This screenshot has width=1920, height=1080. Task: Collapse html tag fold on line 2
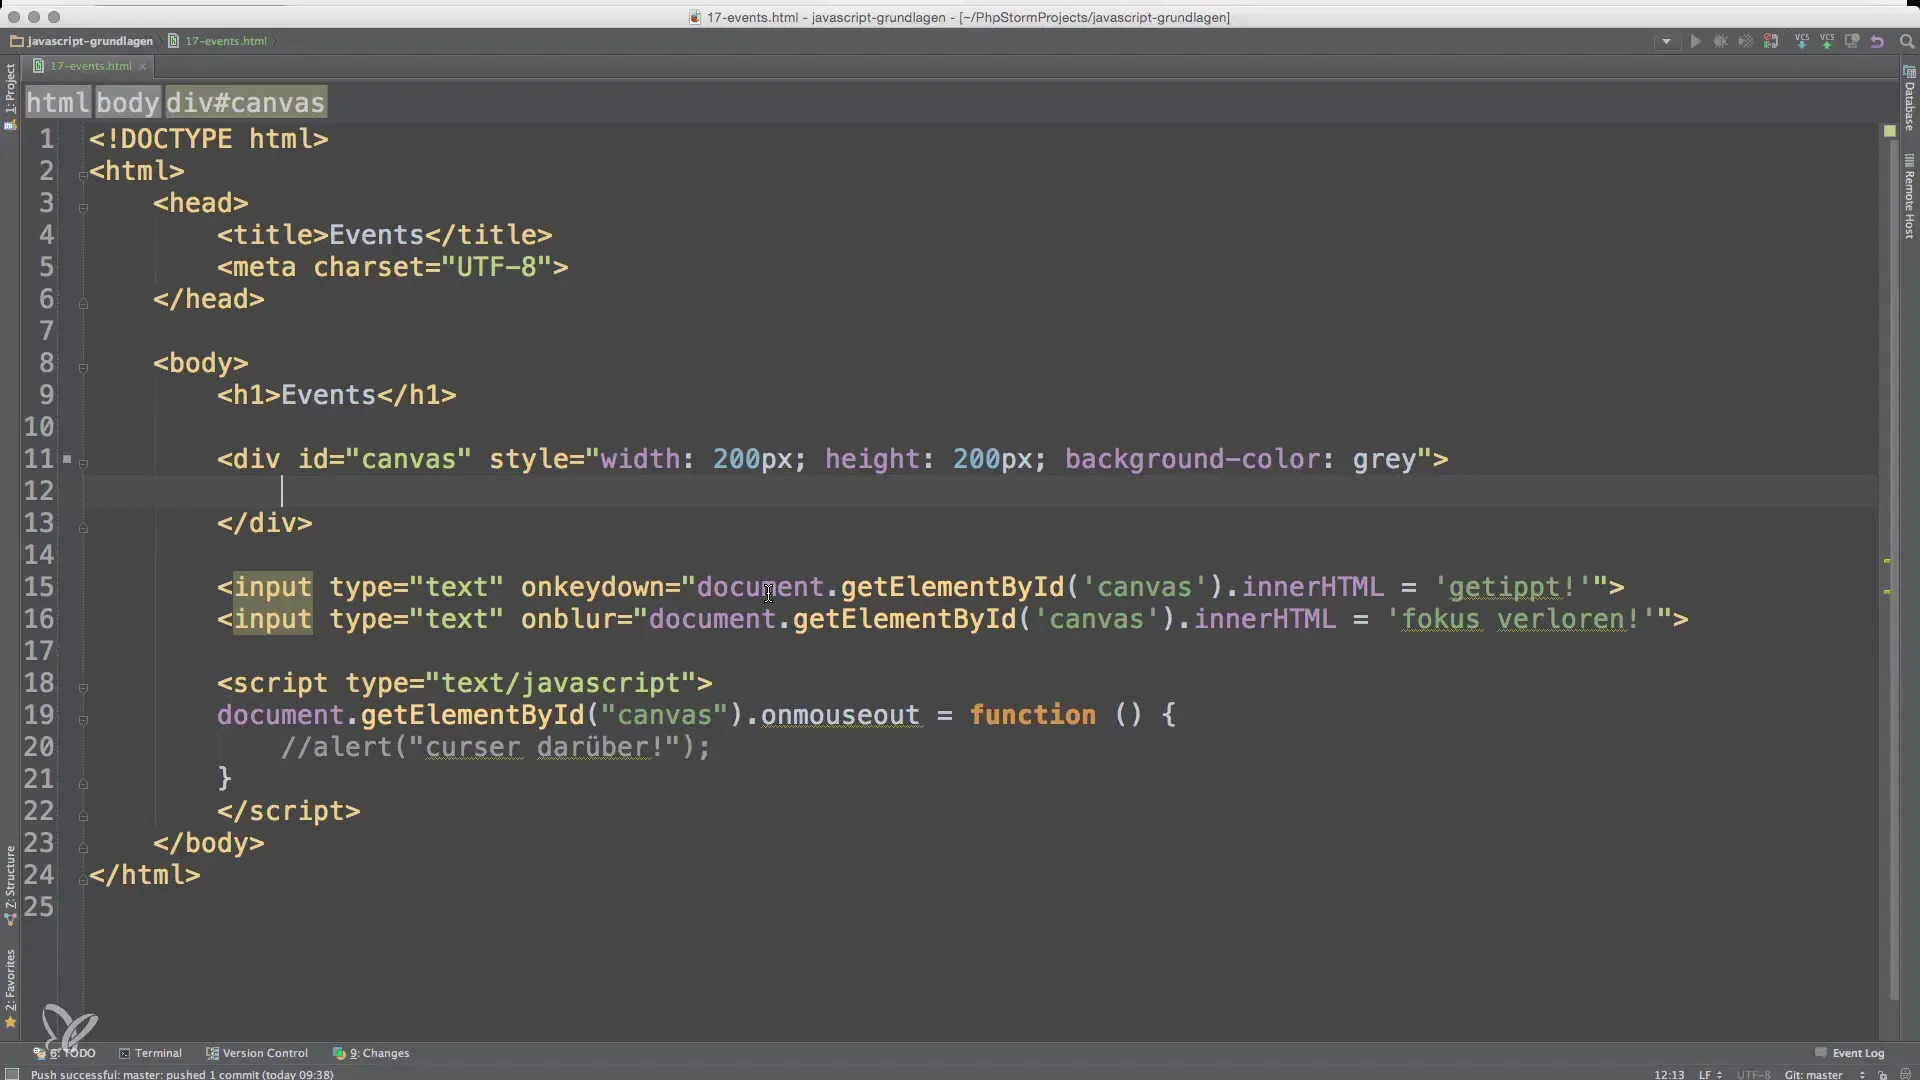point(83,176)
